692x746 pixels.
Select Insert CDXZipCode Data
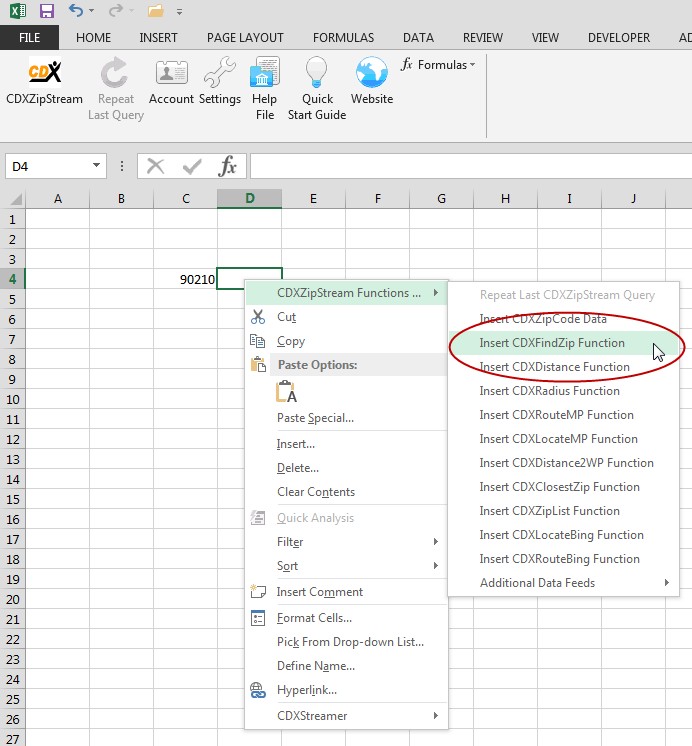point(563,319)
